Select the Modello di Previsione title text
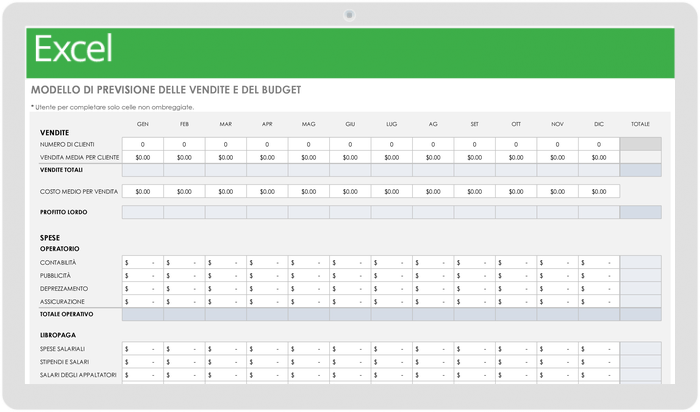The height and width of the screenshot is (412, 700). 166,90
